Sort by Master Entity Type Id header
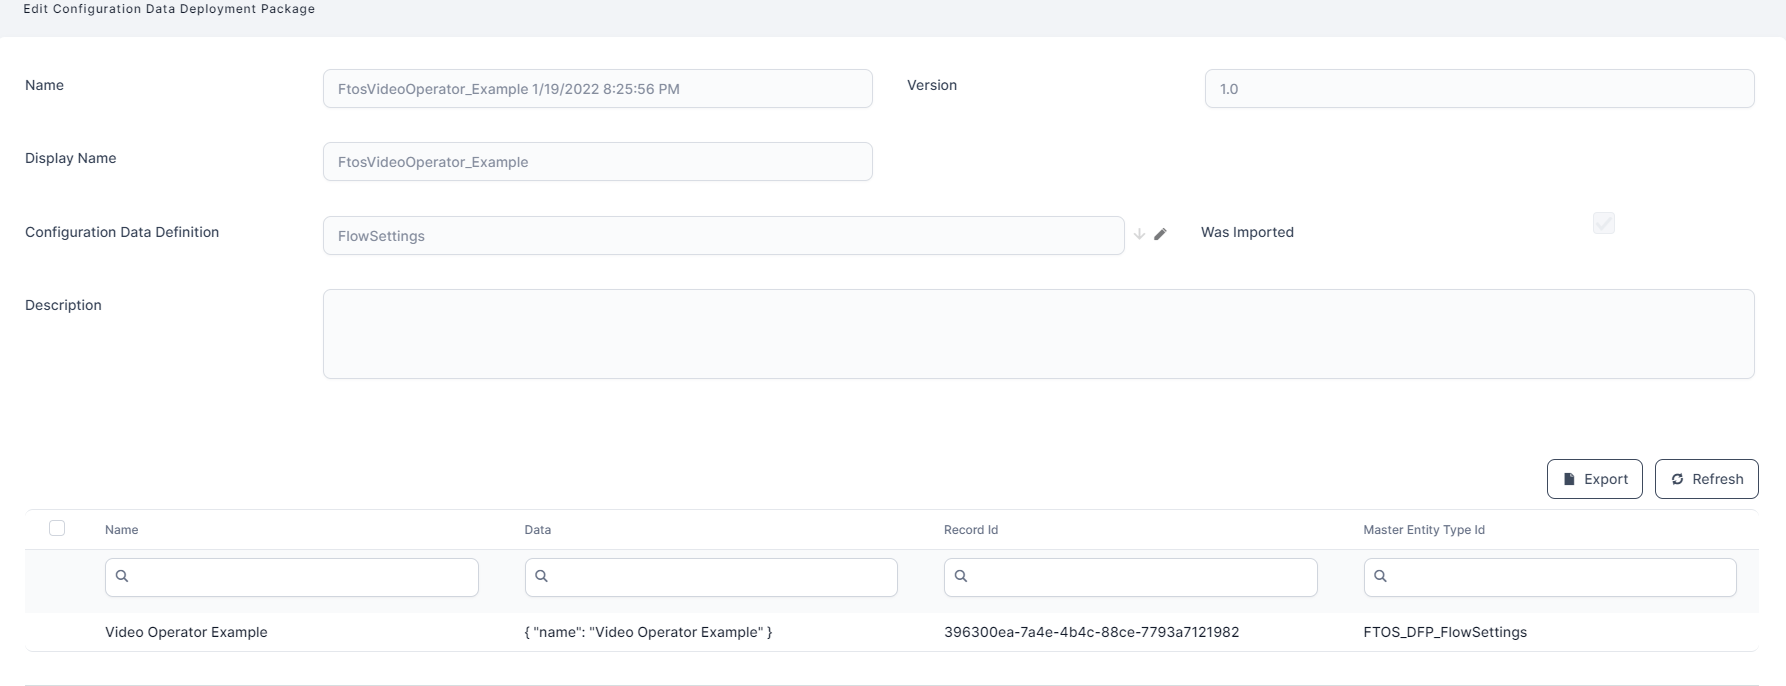 [1423, 530]
